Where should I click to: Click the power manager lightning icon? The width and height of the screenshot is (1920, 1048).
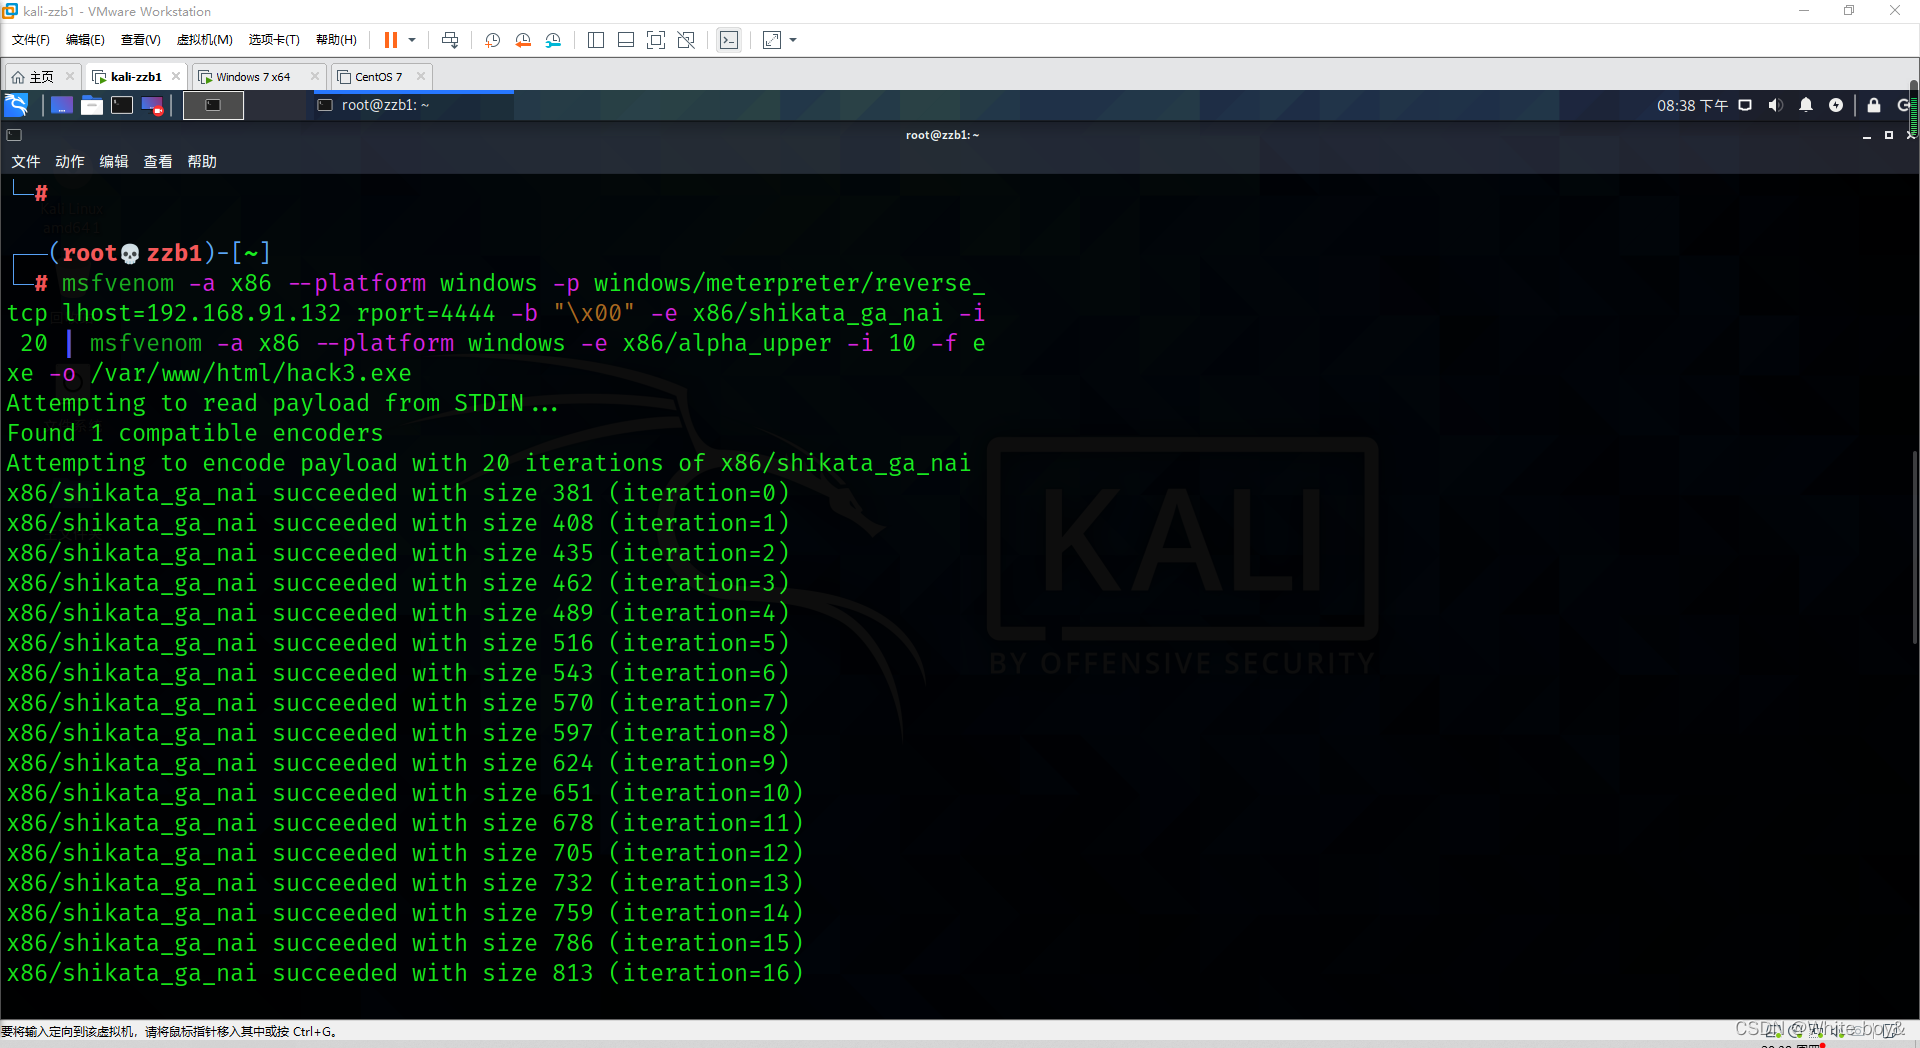(1836, 105)
